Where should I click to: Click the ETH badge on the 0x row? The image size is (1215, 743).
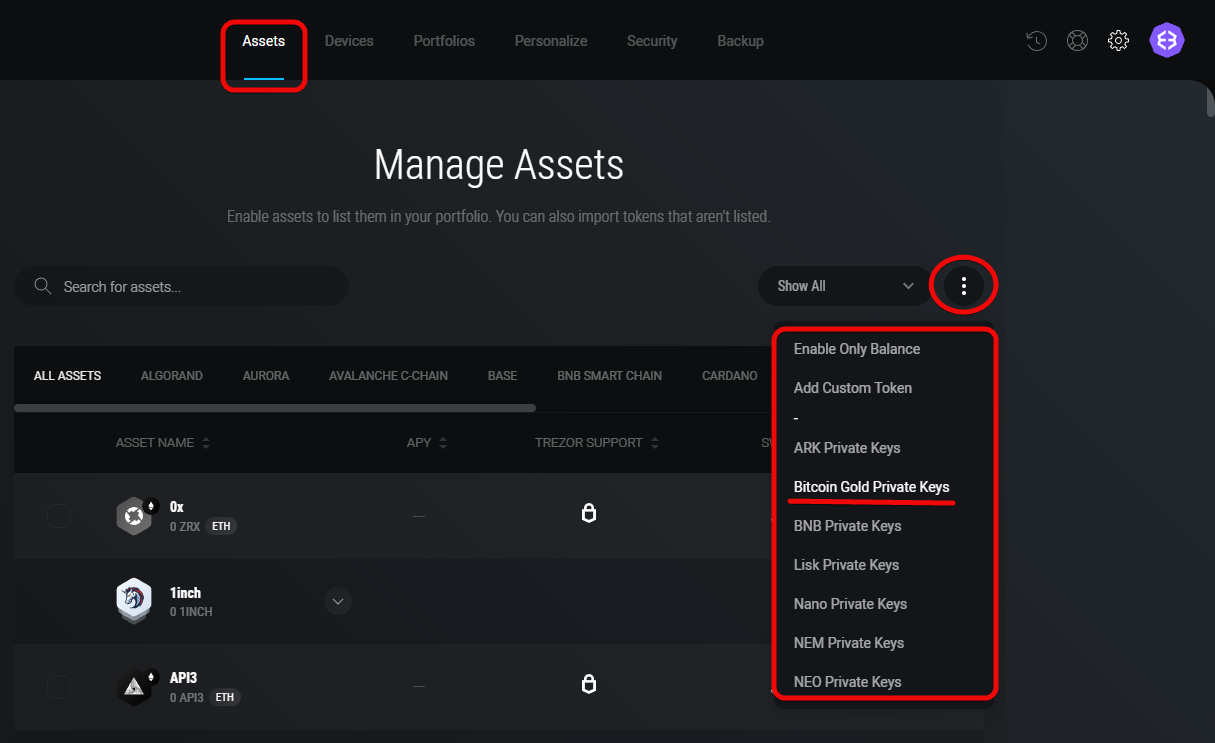(221, 527)
